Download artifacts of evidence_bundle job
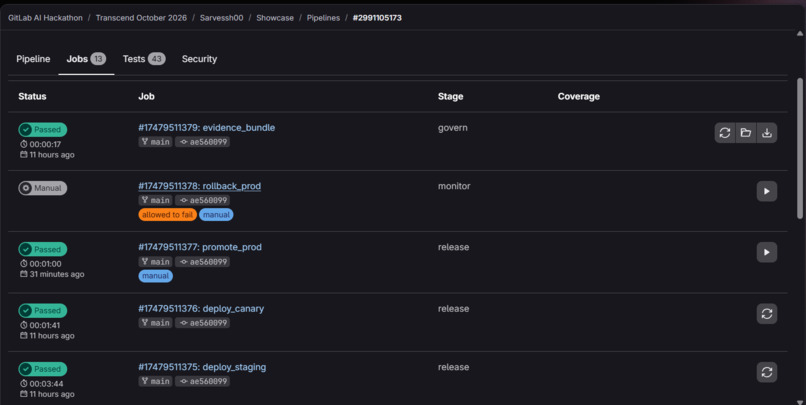Viewport: 806px width, 405px height. (x=767, y=133)
